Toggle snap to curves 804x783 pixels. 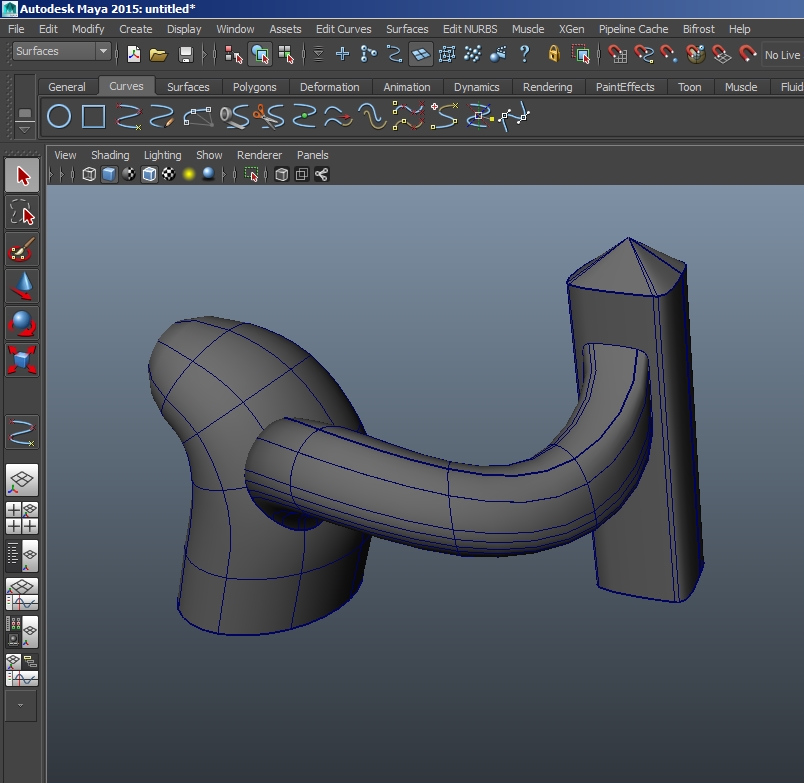644,54
